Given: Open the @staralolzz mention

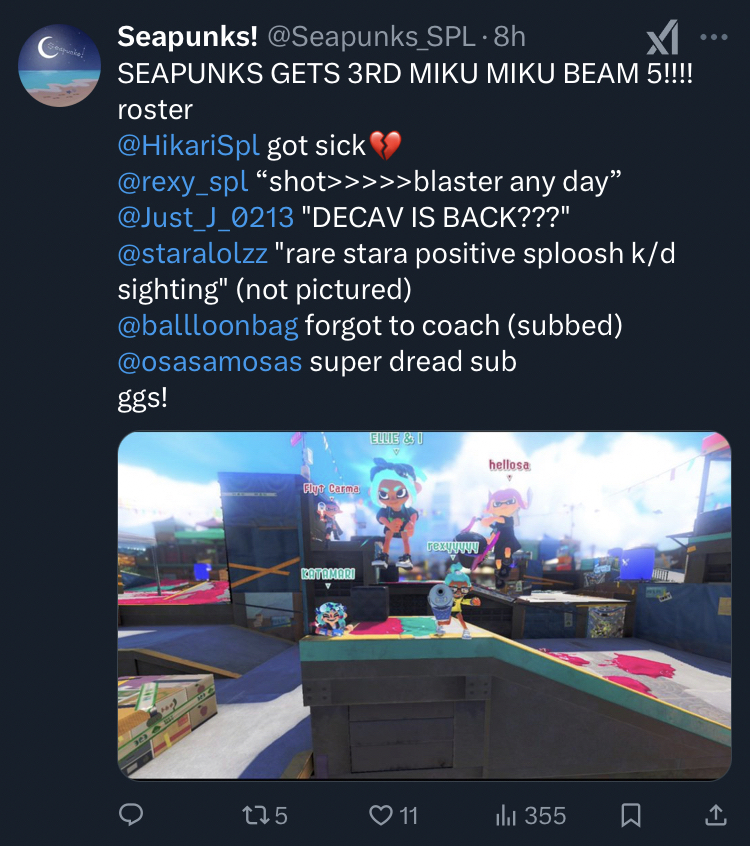Looking at the screenshot, I should pos(193,254).
